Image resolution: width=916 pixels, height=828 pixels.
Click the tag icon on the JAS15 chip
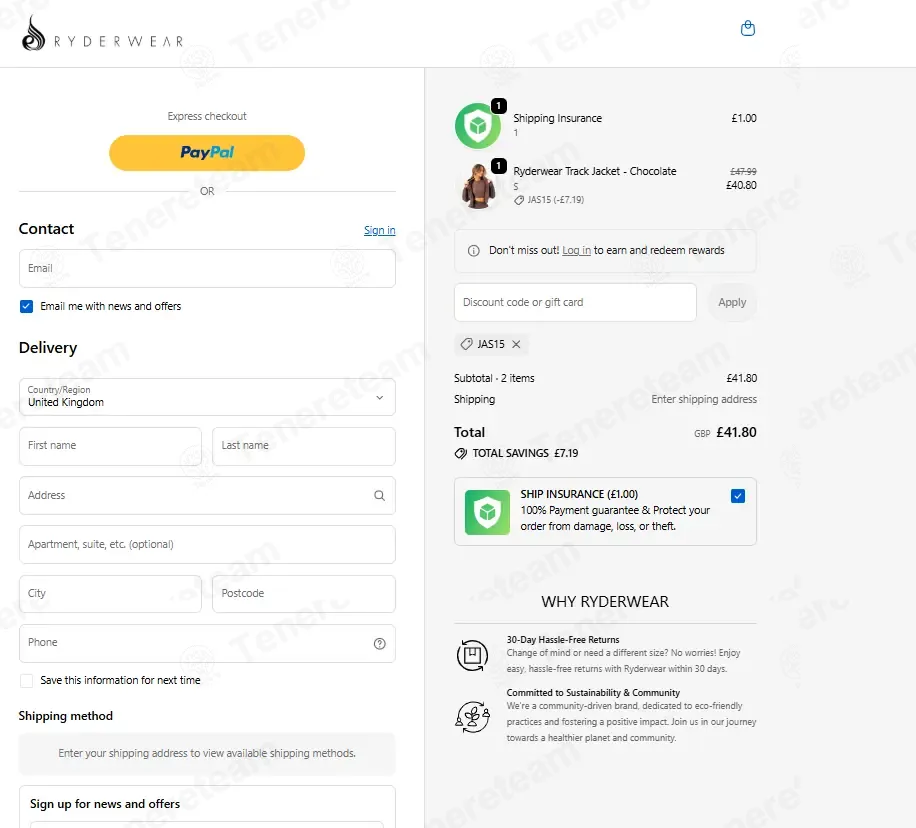[x=466, y=344]
